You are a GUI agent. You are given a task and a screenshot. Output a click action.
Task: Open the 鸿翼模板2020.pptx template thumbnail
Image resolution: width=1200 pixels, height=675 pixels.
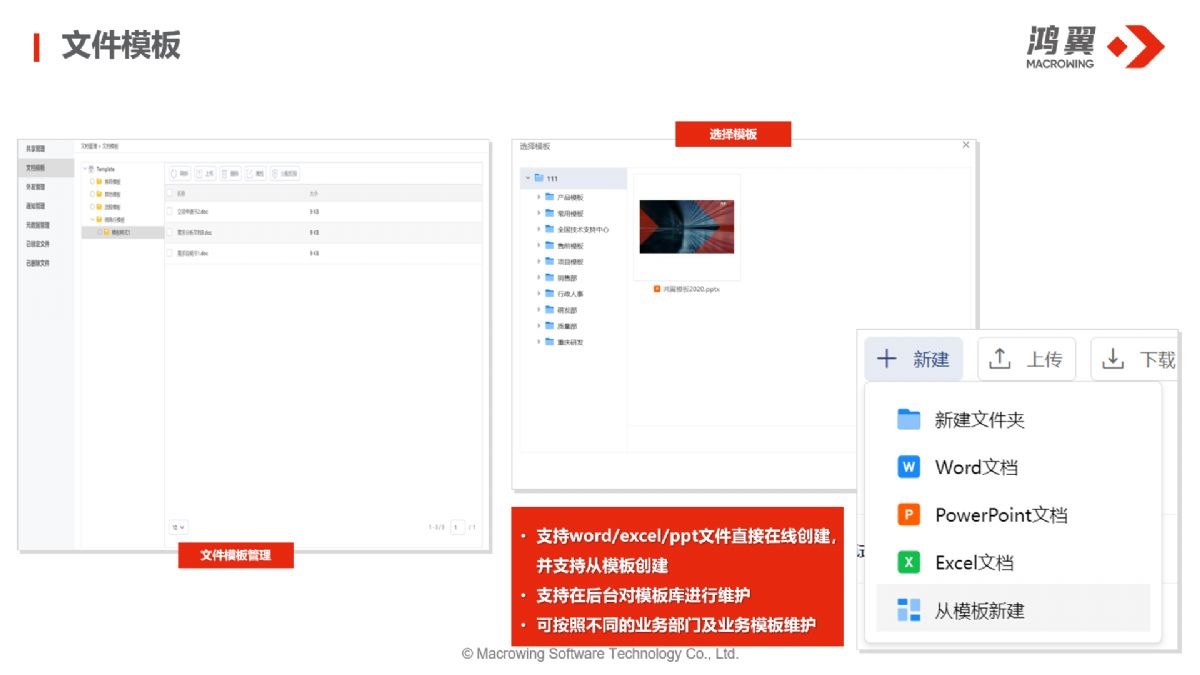(x=686, y=227)
